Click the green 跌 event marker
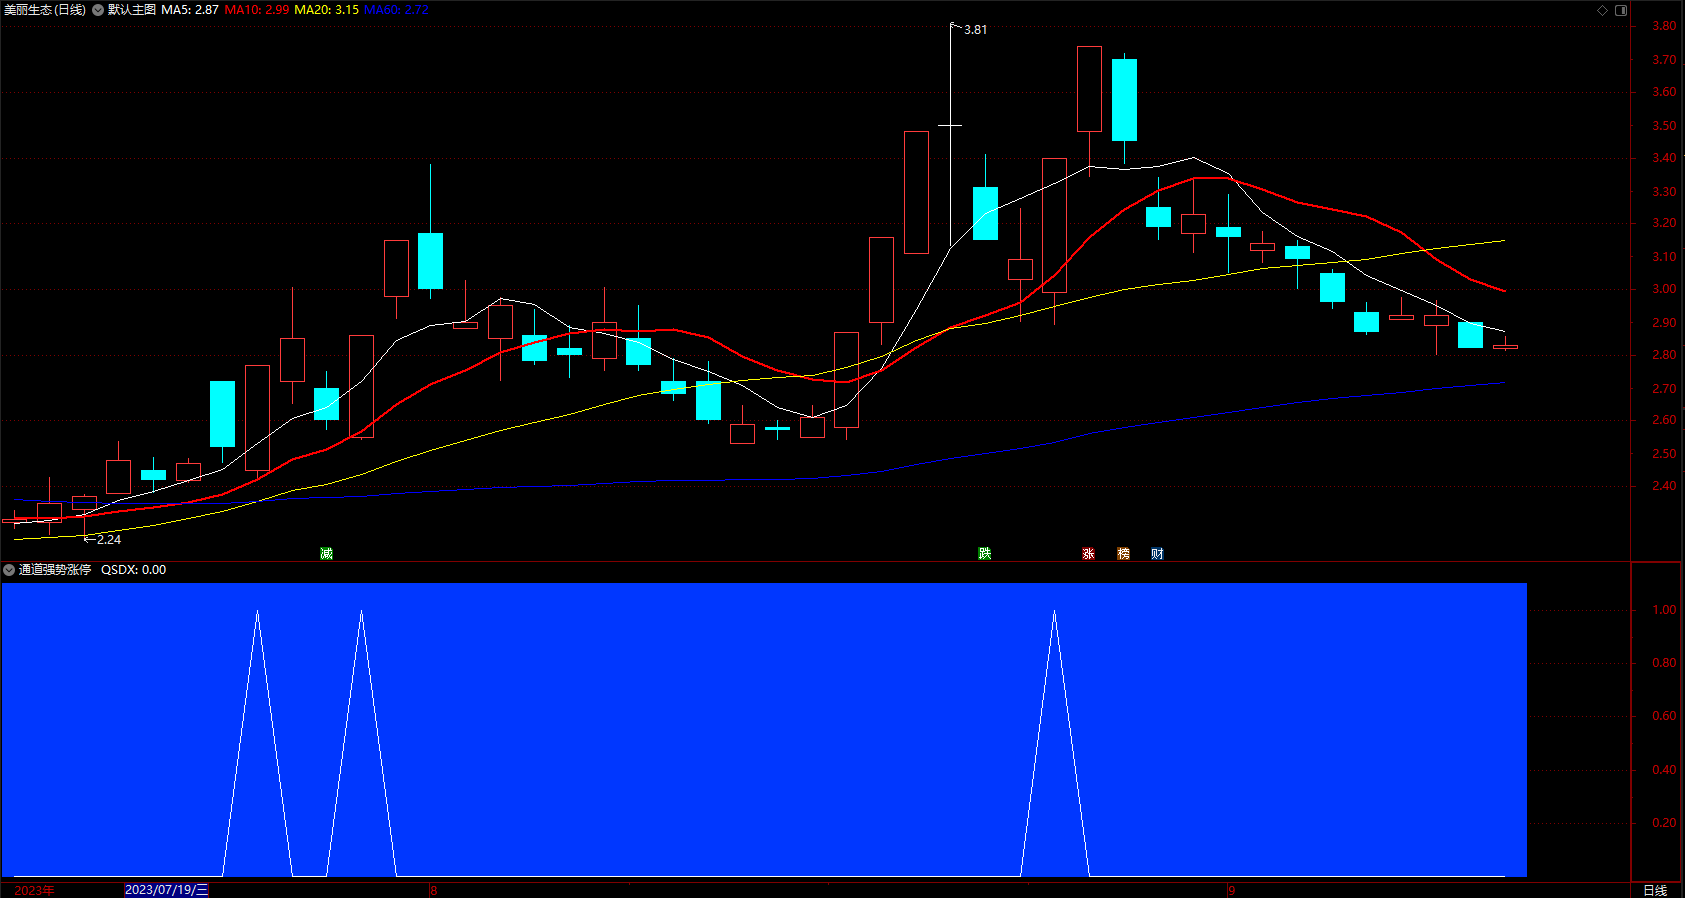The height and width of the screenshot is (898, 1685). (985, 553)
